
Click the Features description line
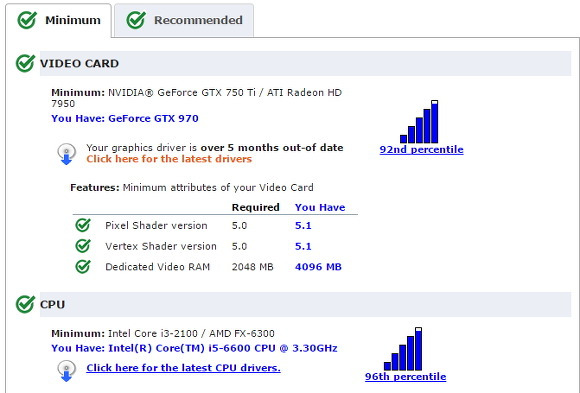(x=192, y=188)
